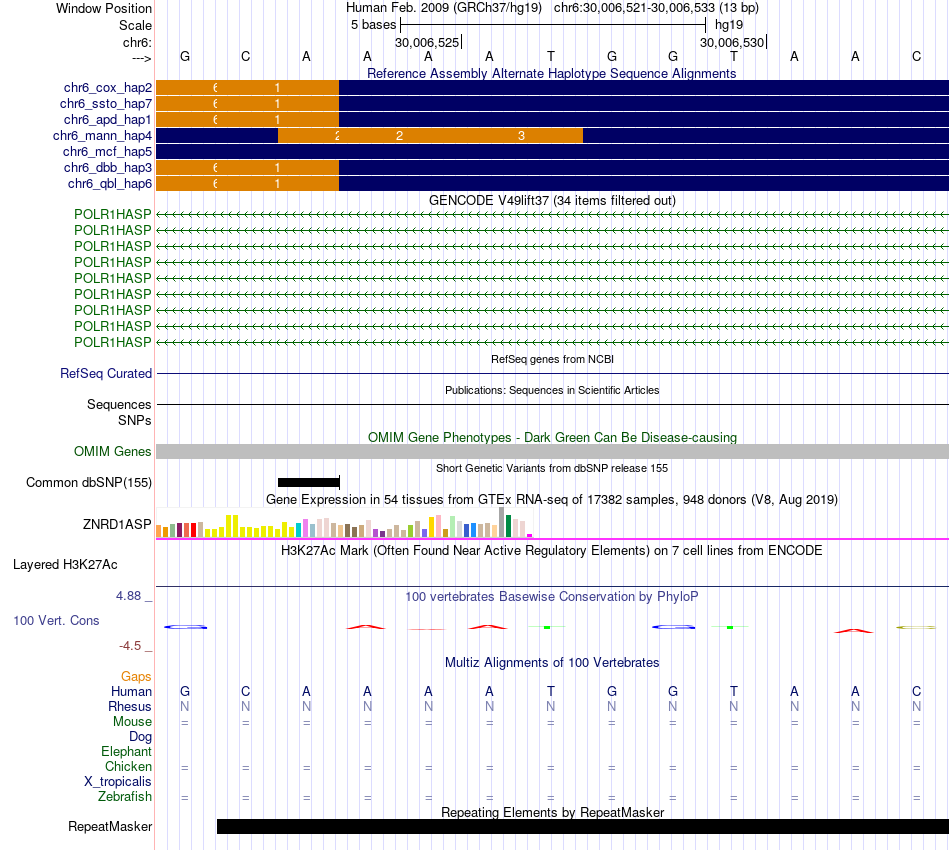Click the bottommost POLR1HASP gene label
The width and height of the screenshot is (950, 850).
[112, 342]
